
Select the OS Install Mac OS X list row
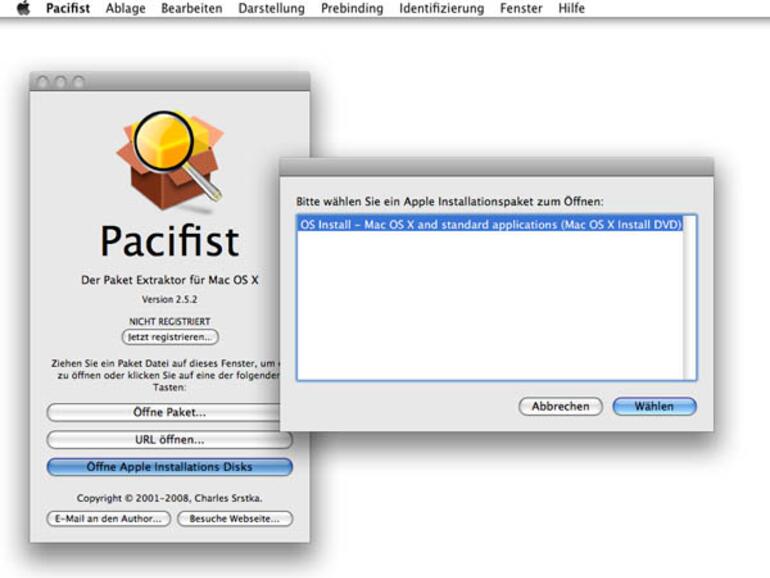[491, 224]
